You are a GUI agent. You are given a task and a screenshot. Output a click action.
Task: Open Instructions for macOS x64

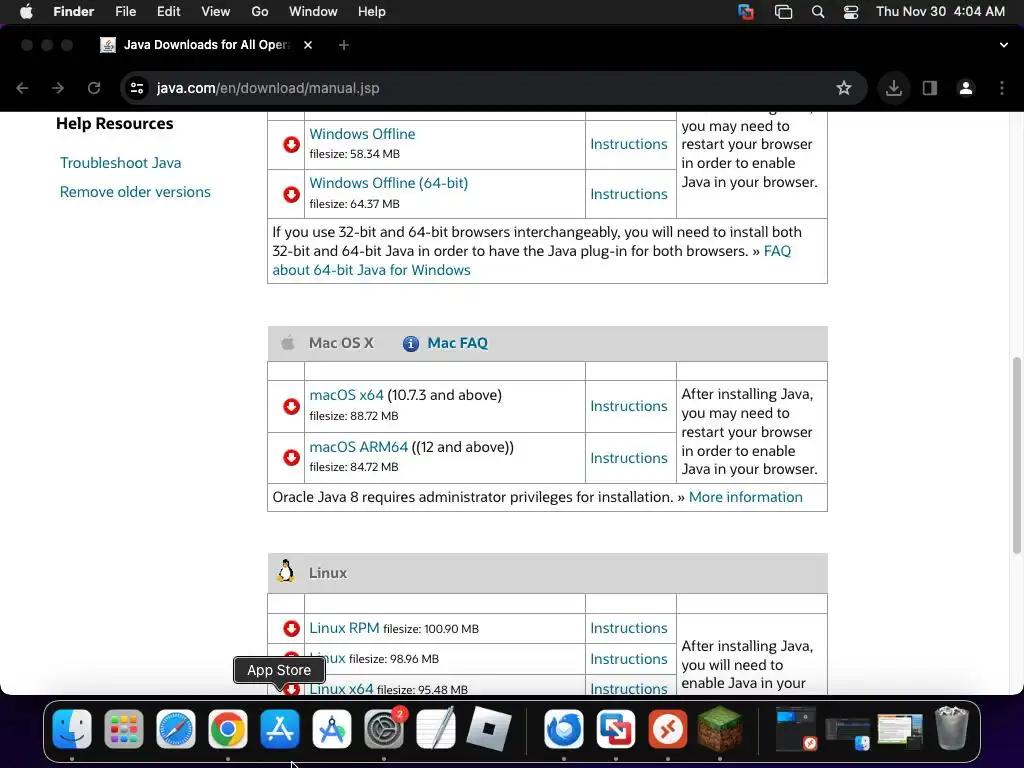629,406
